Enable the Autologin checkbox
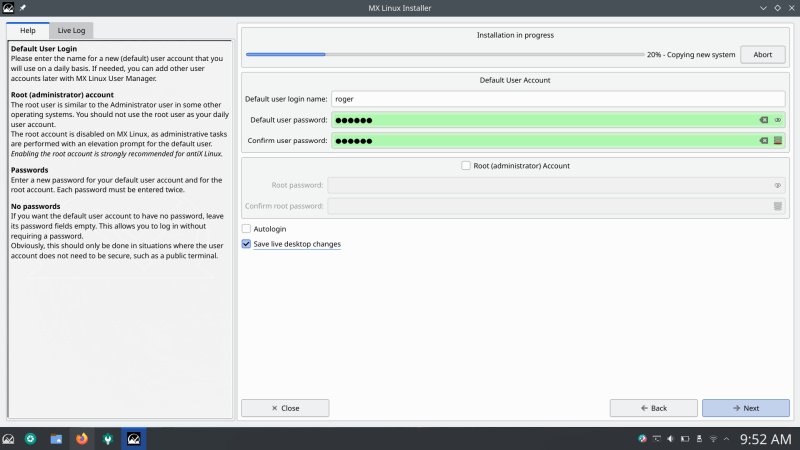Screen dimensions: 800x450 (246, 229)
